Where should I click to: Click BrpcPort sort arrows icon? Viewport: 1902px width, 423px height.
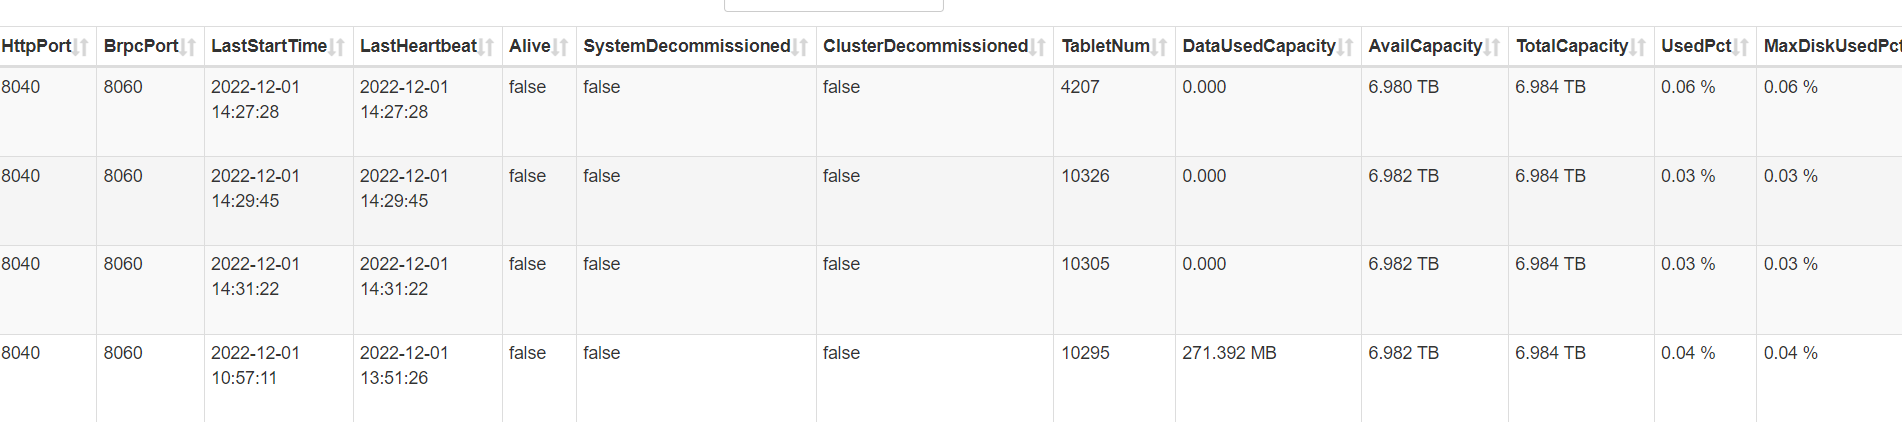pyautogui.click(x=188, y=47)
